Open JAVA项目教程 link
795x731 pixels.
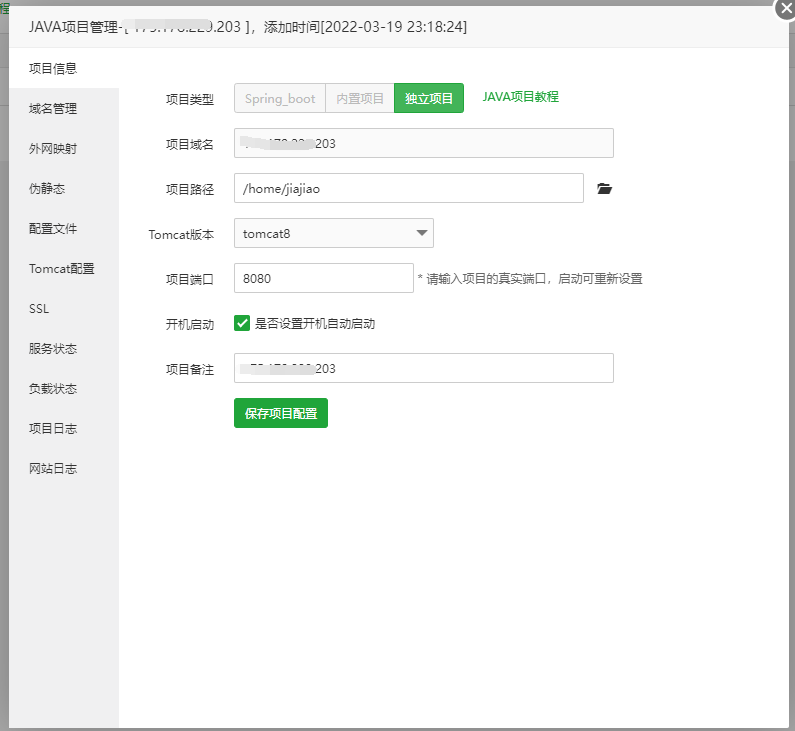point(520,97)
